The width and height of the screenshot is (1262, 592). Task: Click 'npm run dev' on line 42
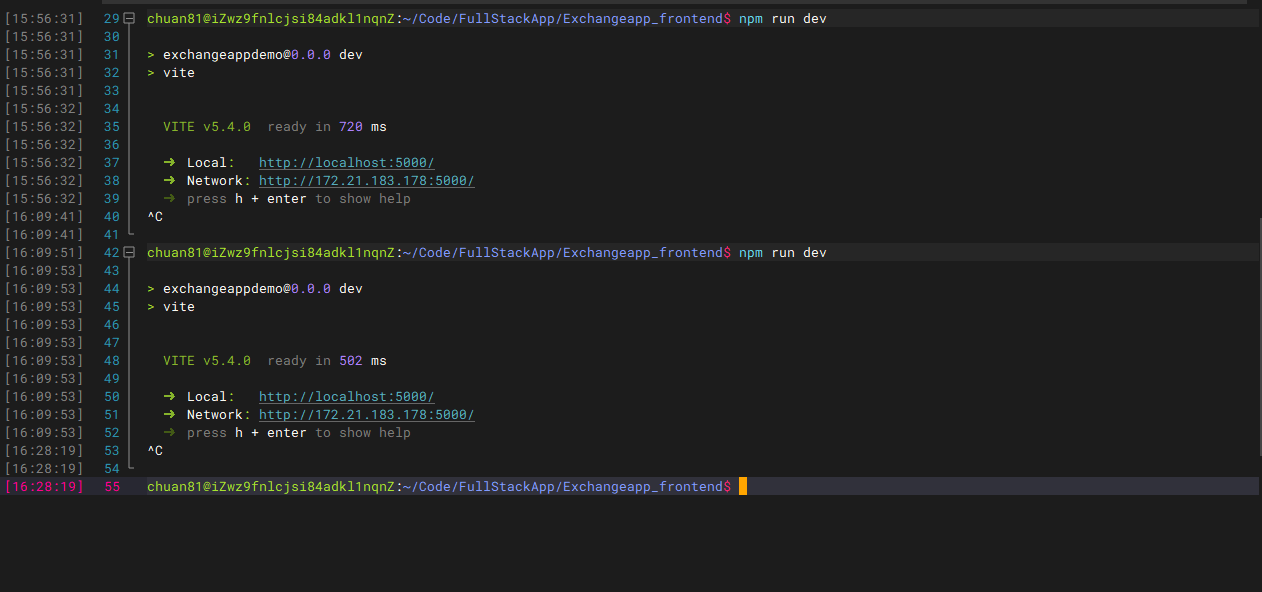click(783, 253)
